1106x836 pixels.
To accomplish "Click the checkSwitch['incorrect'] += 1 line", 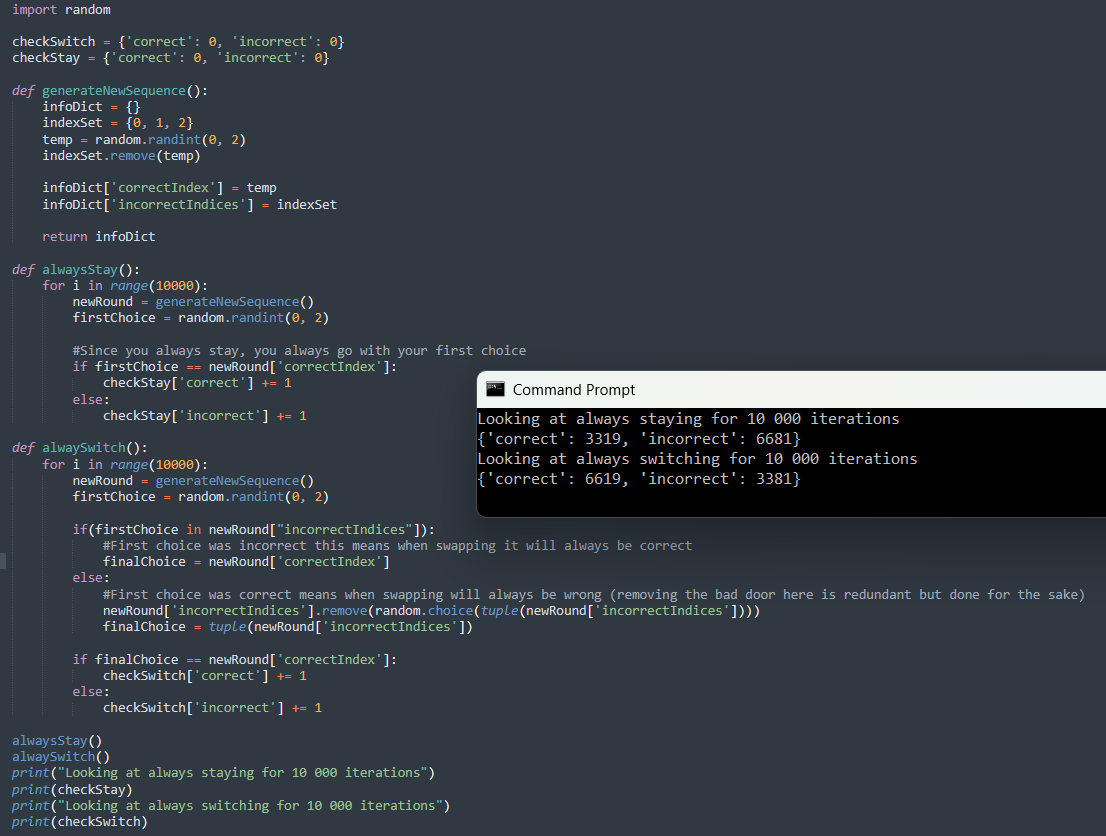I will click(x=212, y=708).
